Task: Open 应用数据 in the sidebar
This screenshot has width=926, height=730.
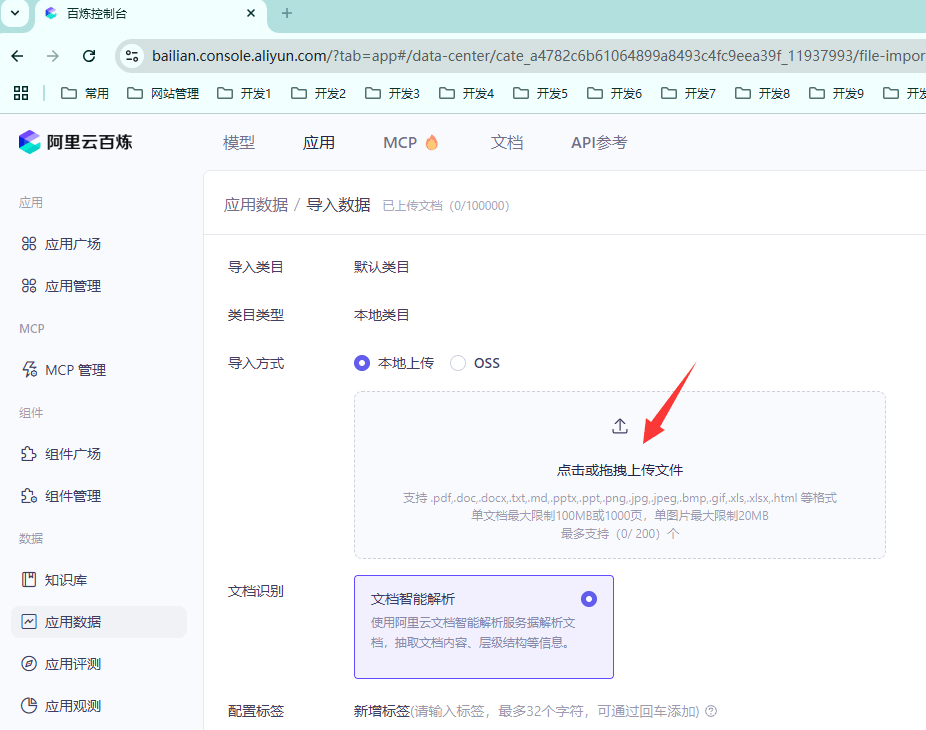Action: 99,622
